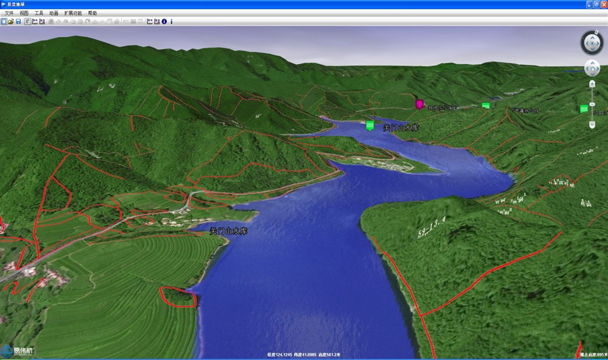608x360 pixels.
Task: Pan left with lower navigation pad arrow
Action: point(587,69)
